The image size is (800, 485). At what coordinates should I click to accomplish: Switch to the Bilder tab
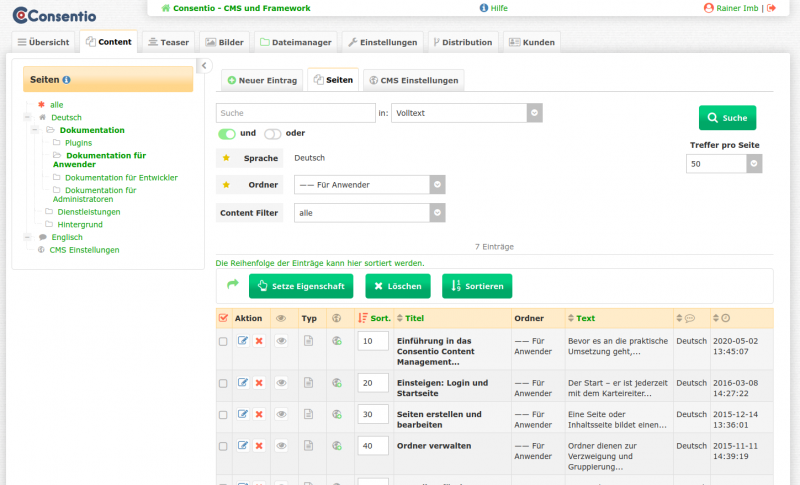click(224, 42)
